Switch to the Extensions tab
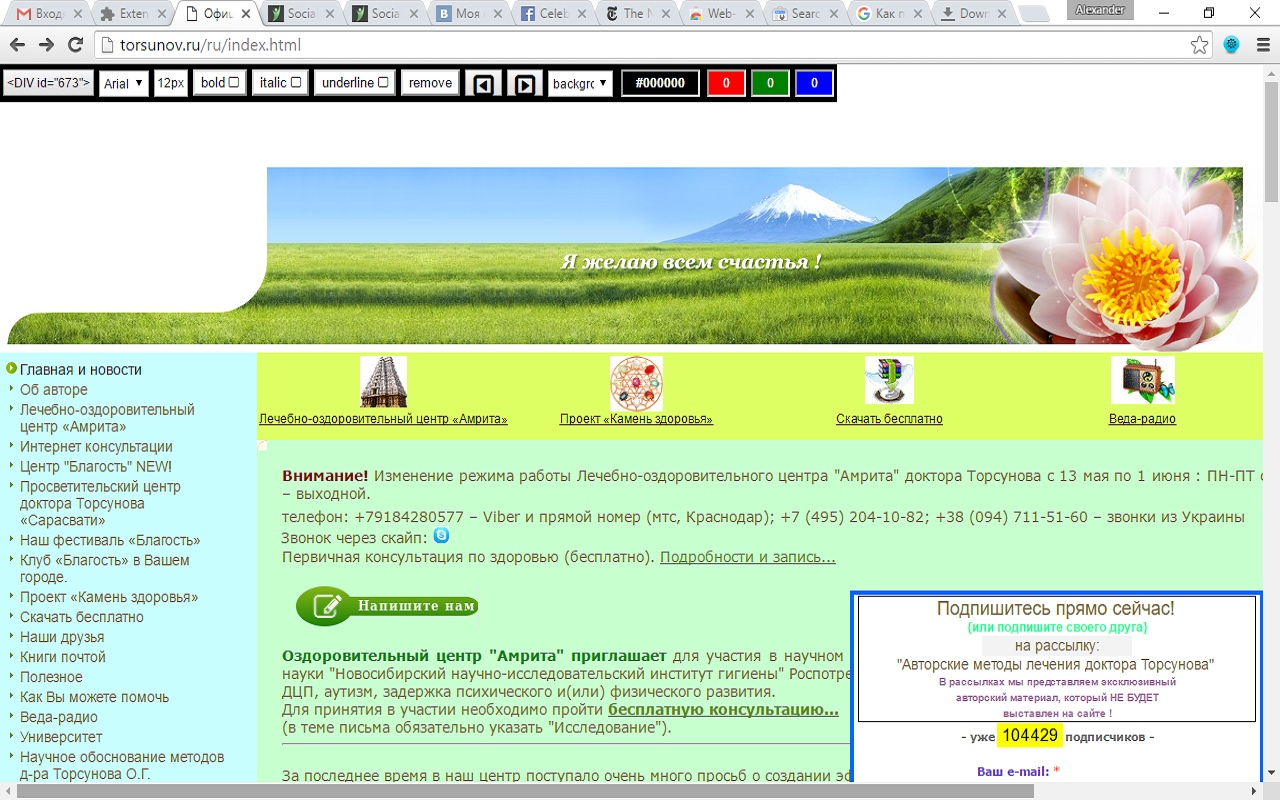The width and height of the screenshot is (1280, 800). [130, 14]
